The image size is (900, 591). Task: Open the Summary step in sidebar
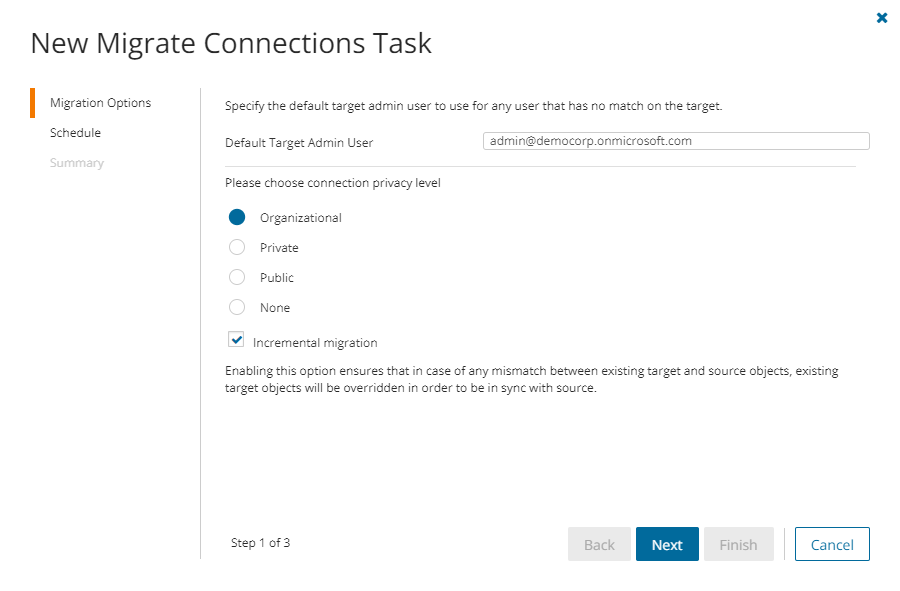click(x=76, y=163)
